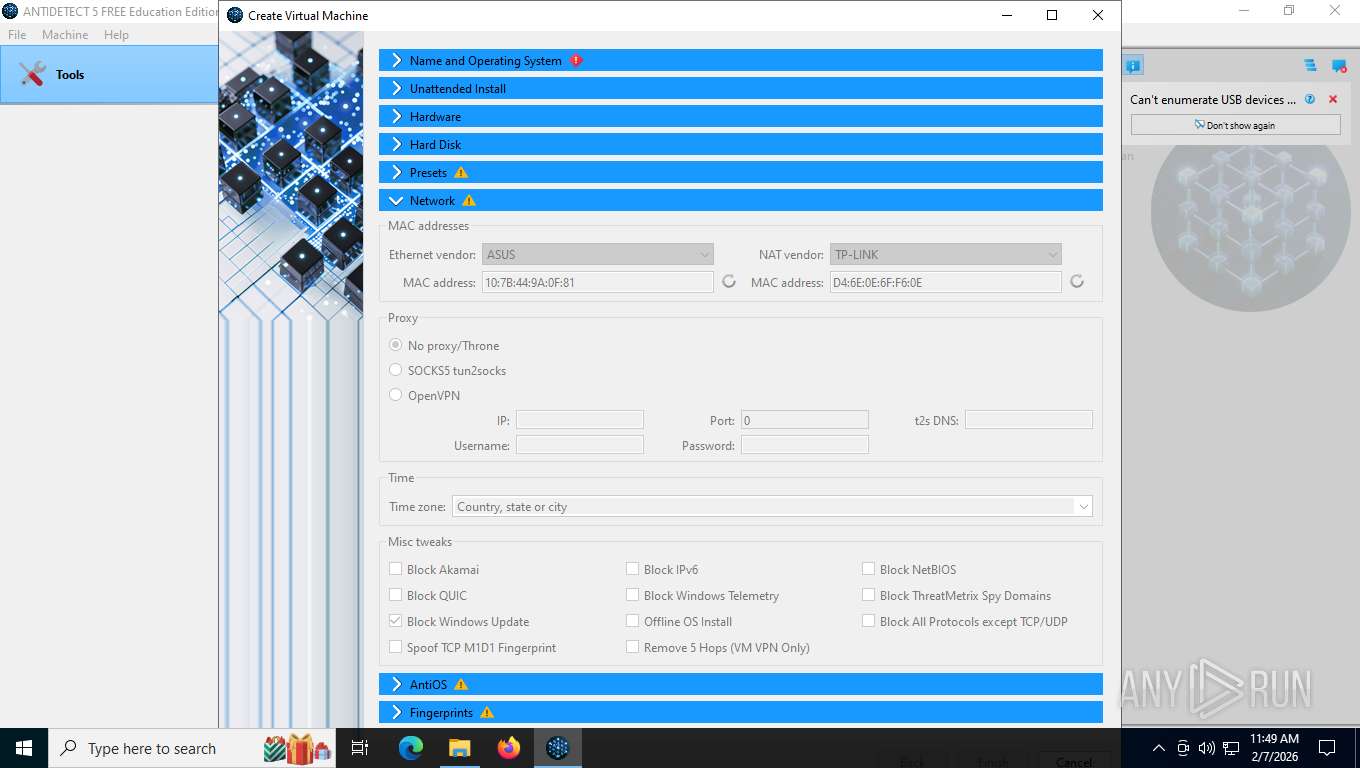Open the Time zone combo box
Viewport: 1360px width, 768px height.
coord(772,506)
